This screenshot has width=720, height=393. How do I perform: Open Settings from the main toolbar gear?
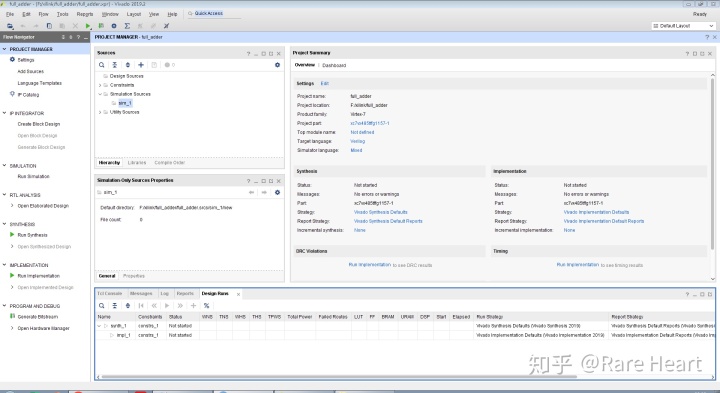(x=114, y=26)
